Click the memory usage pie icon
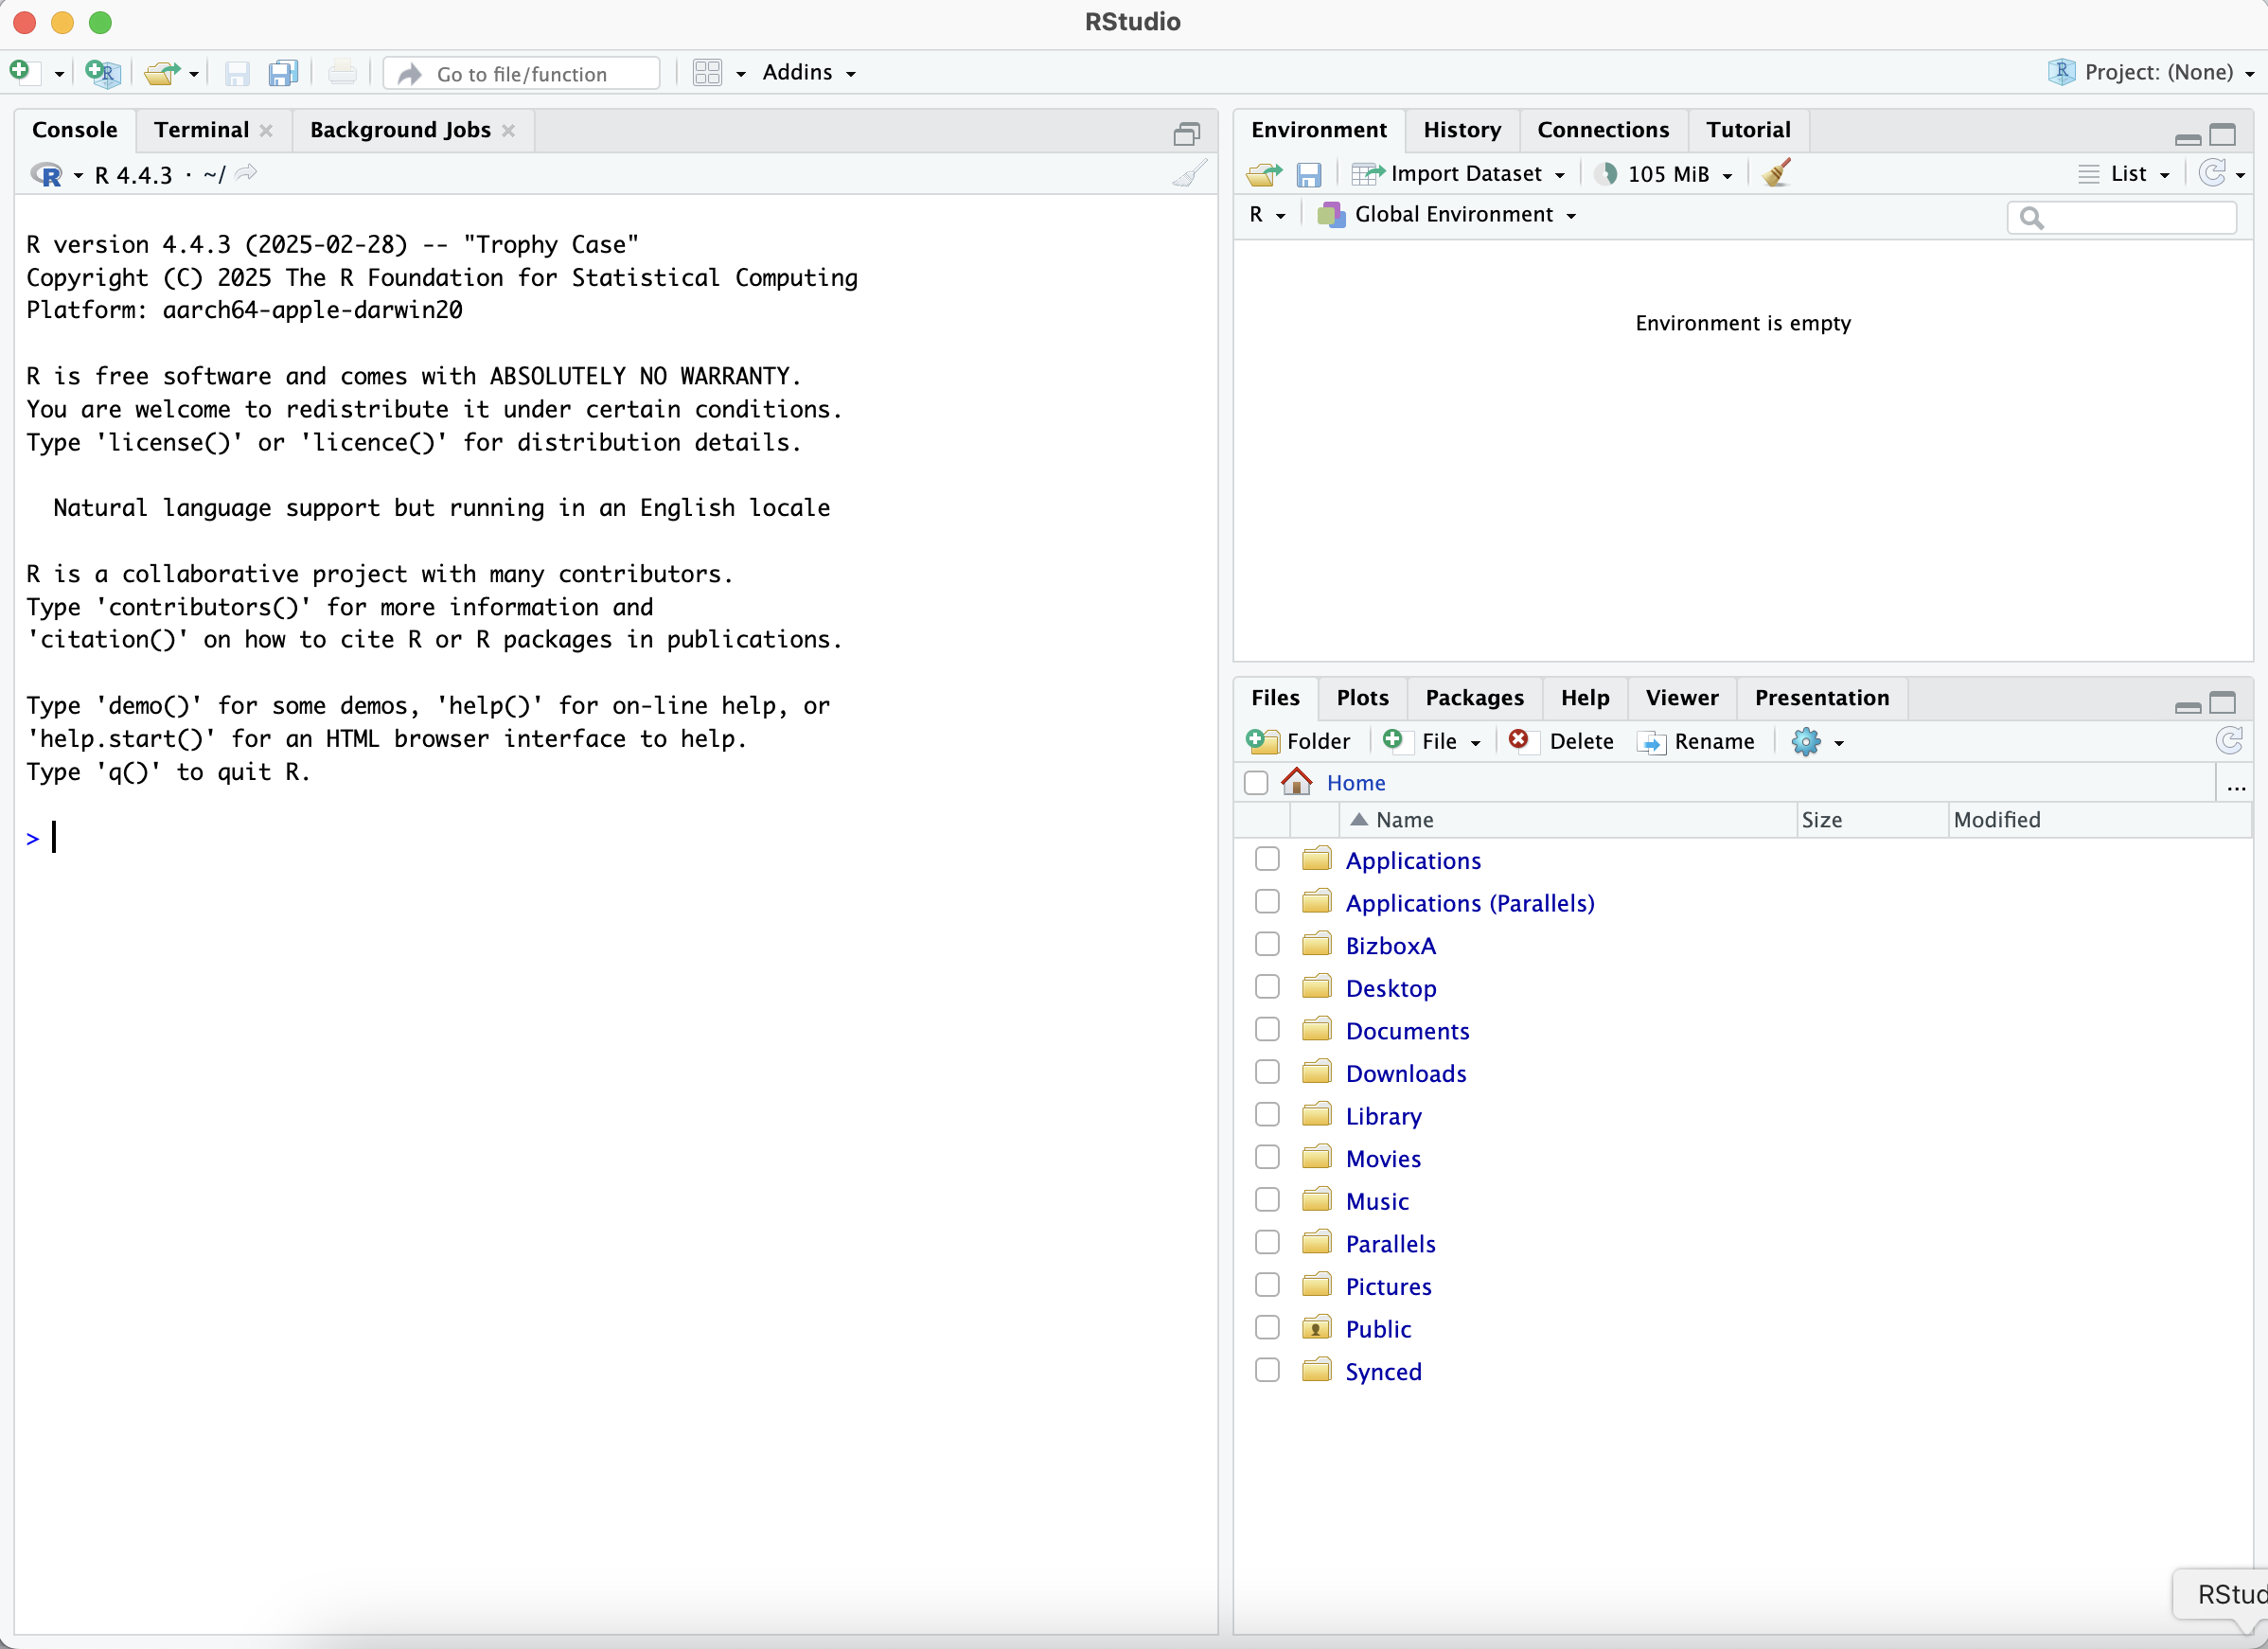2268x1649 pixels. point(1606,174)
